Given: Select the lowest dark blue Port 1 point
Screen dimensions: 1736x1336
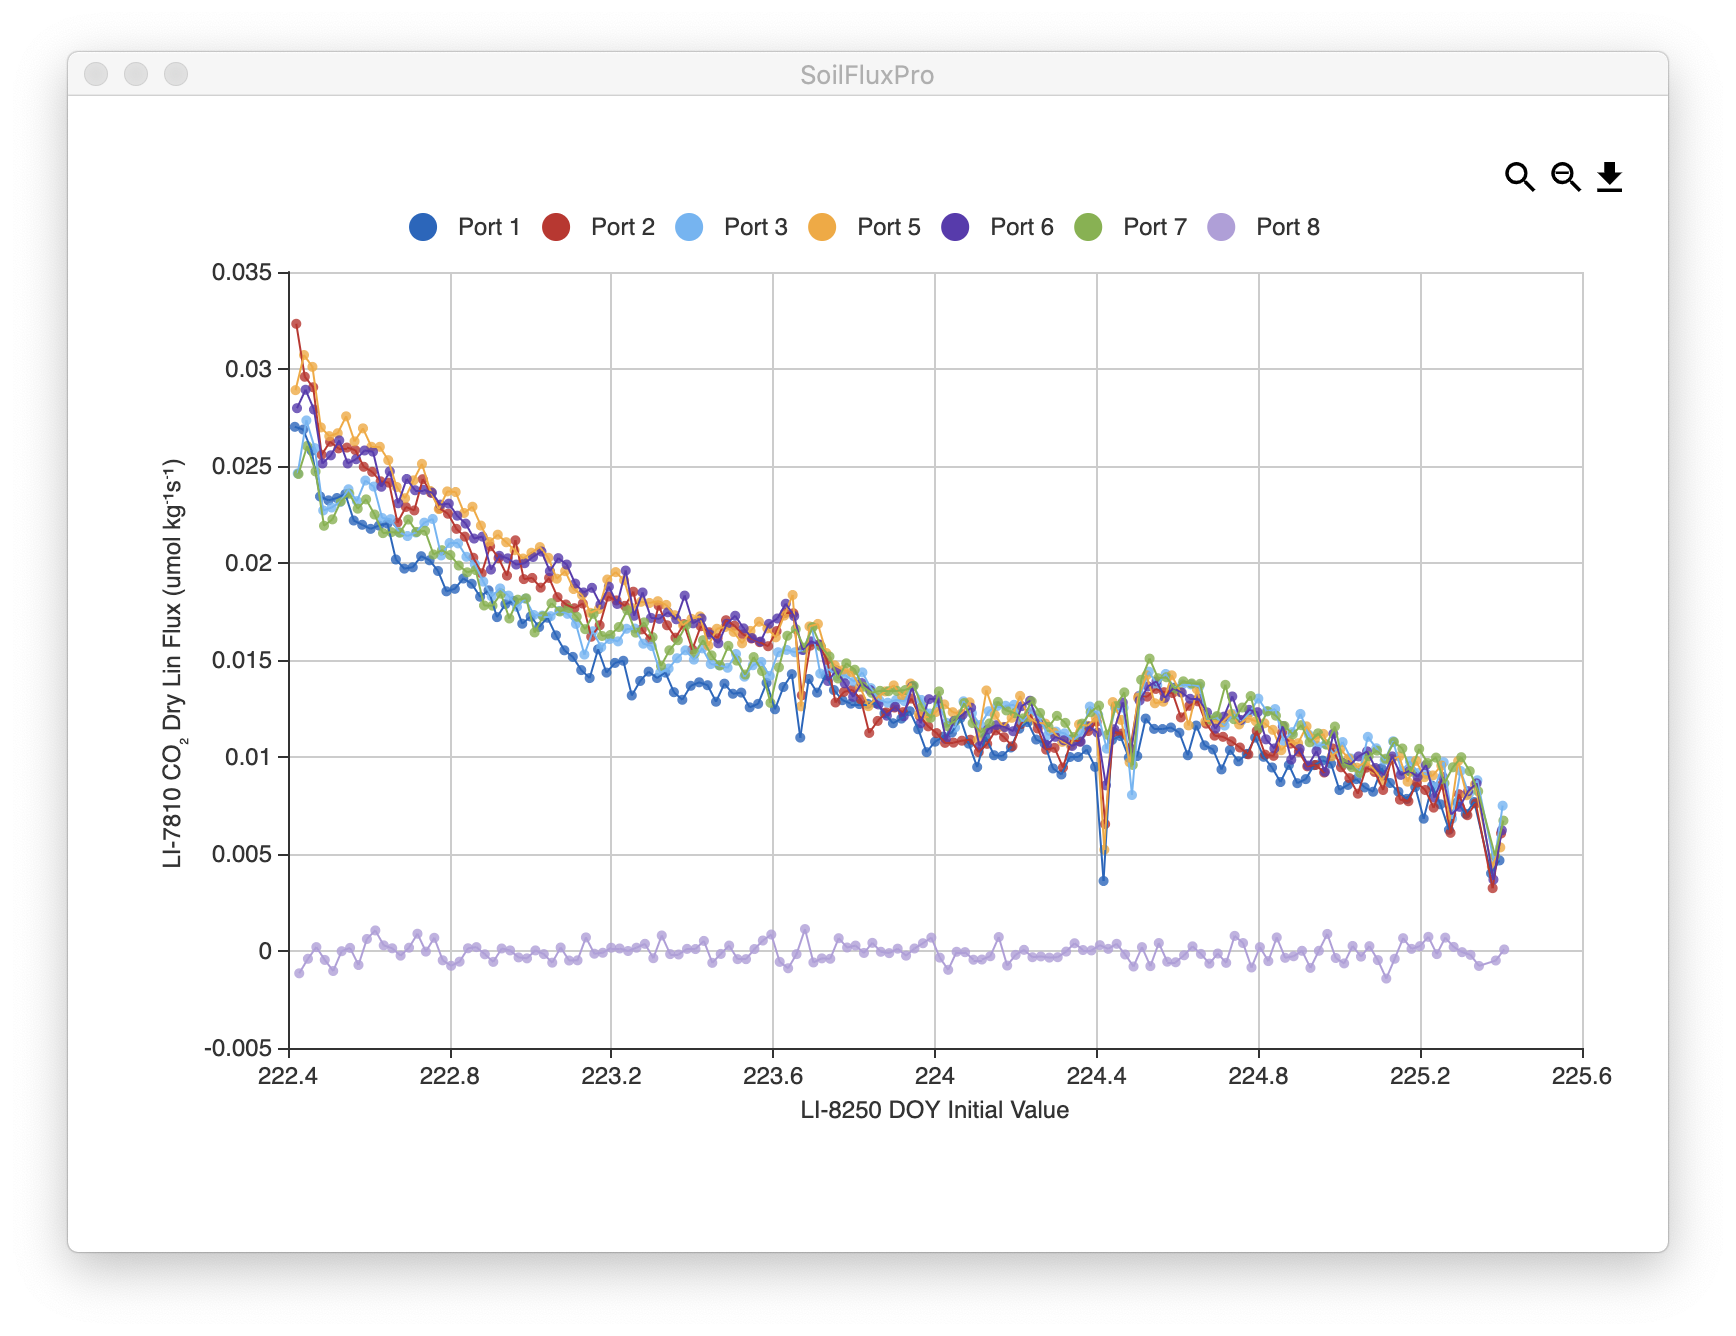Looking at the screenshot, I should [1103, 881].
